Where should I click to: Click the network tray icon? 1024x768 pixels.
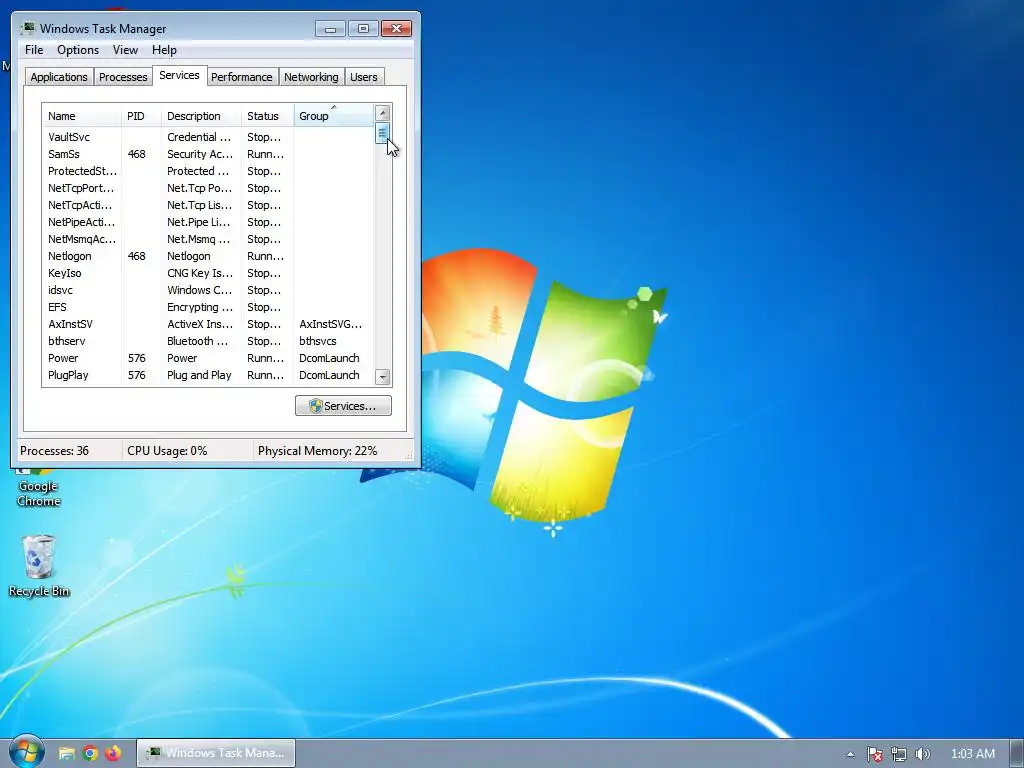pos(899,754)
